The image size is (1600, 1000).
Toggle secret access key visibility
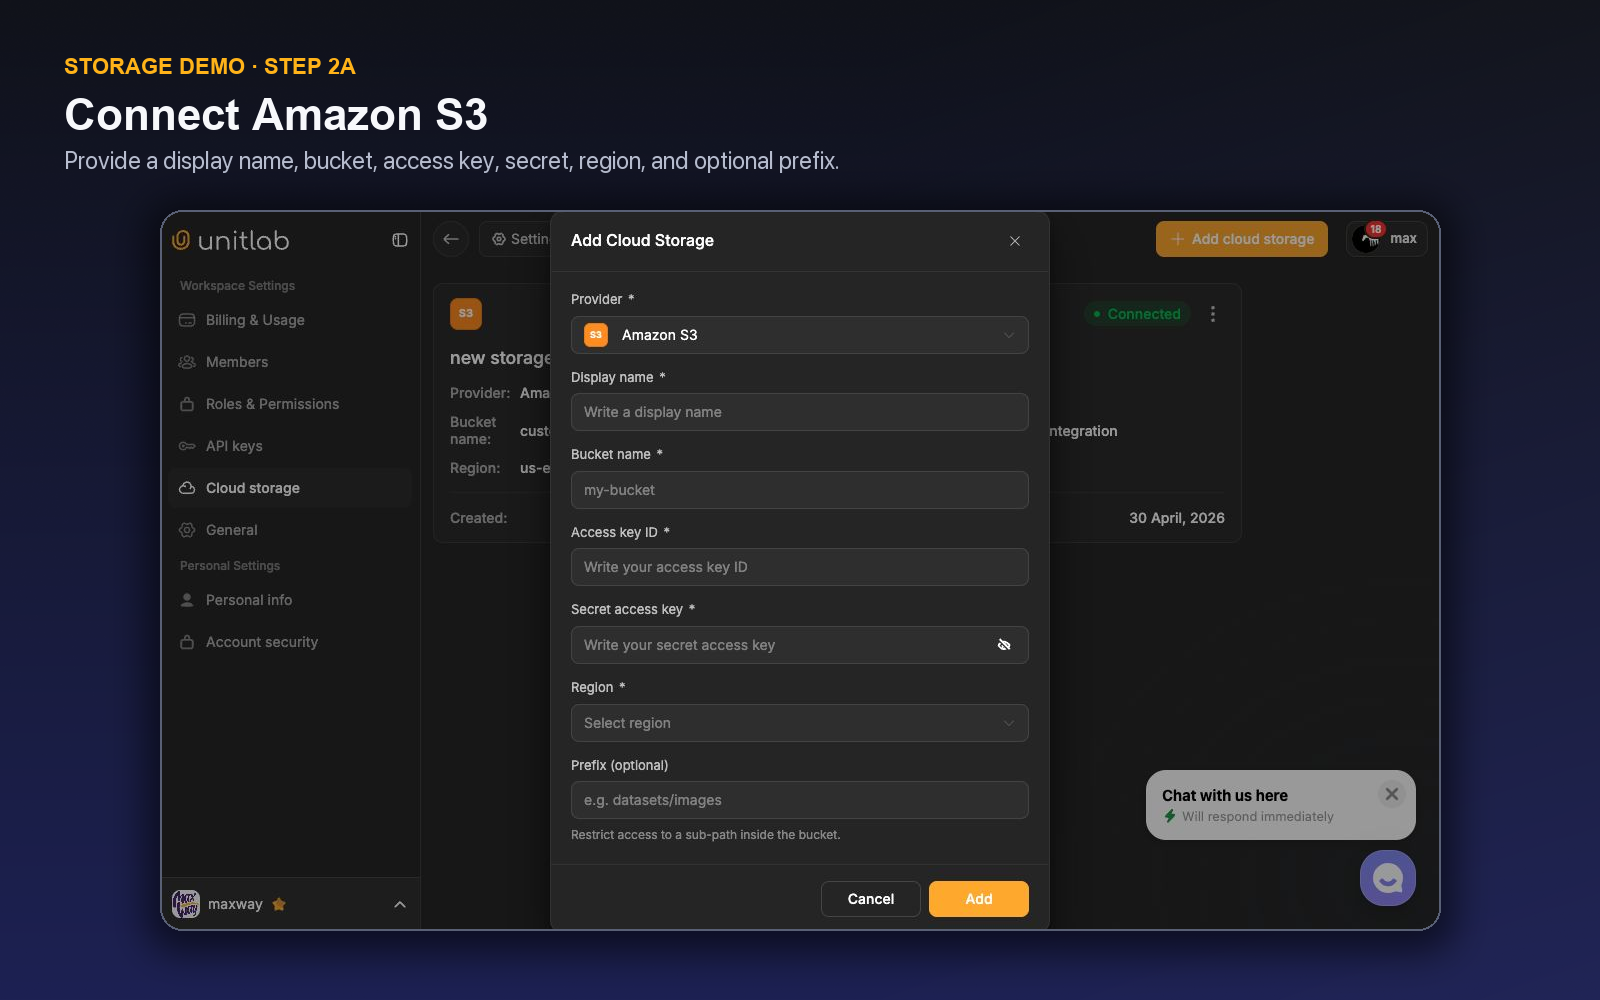click(1004, 645)
